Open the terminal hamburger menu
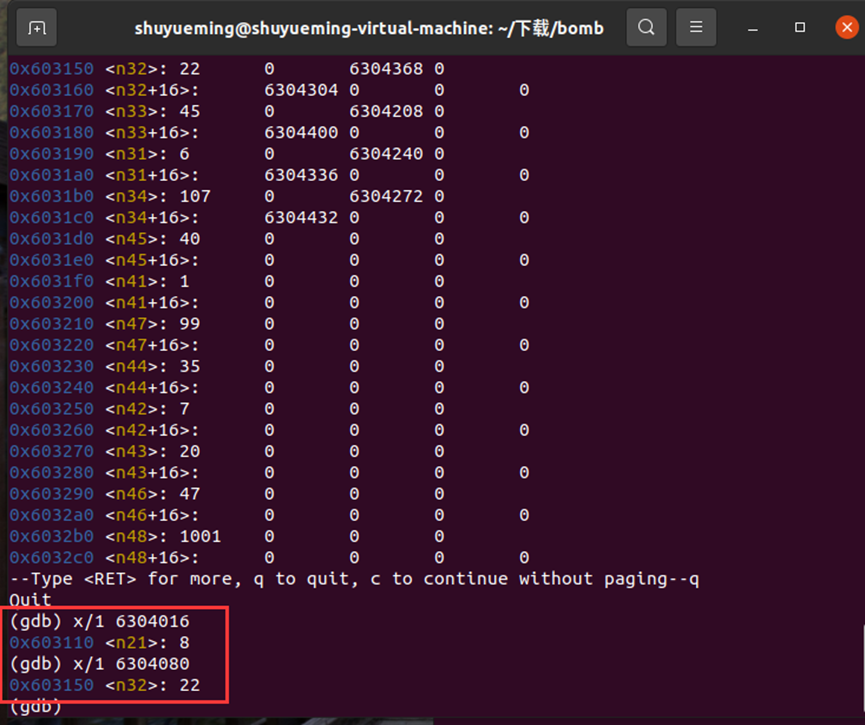The height and width of the screenshot is (725, 865). 696,28
